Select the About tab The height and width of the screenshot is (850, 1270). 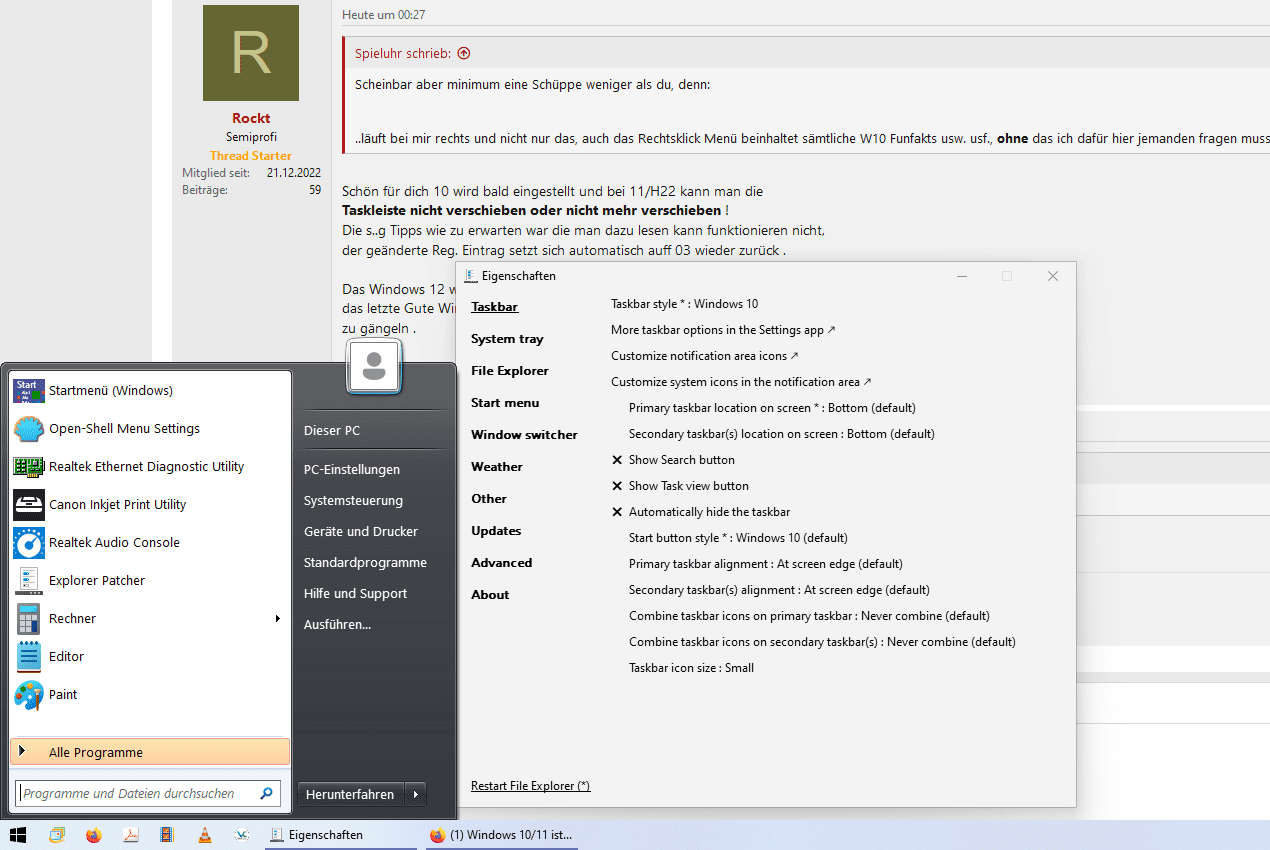pos(490,595)
